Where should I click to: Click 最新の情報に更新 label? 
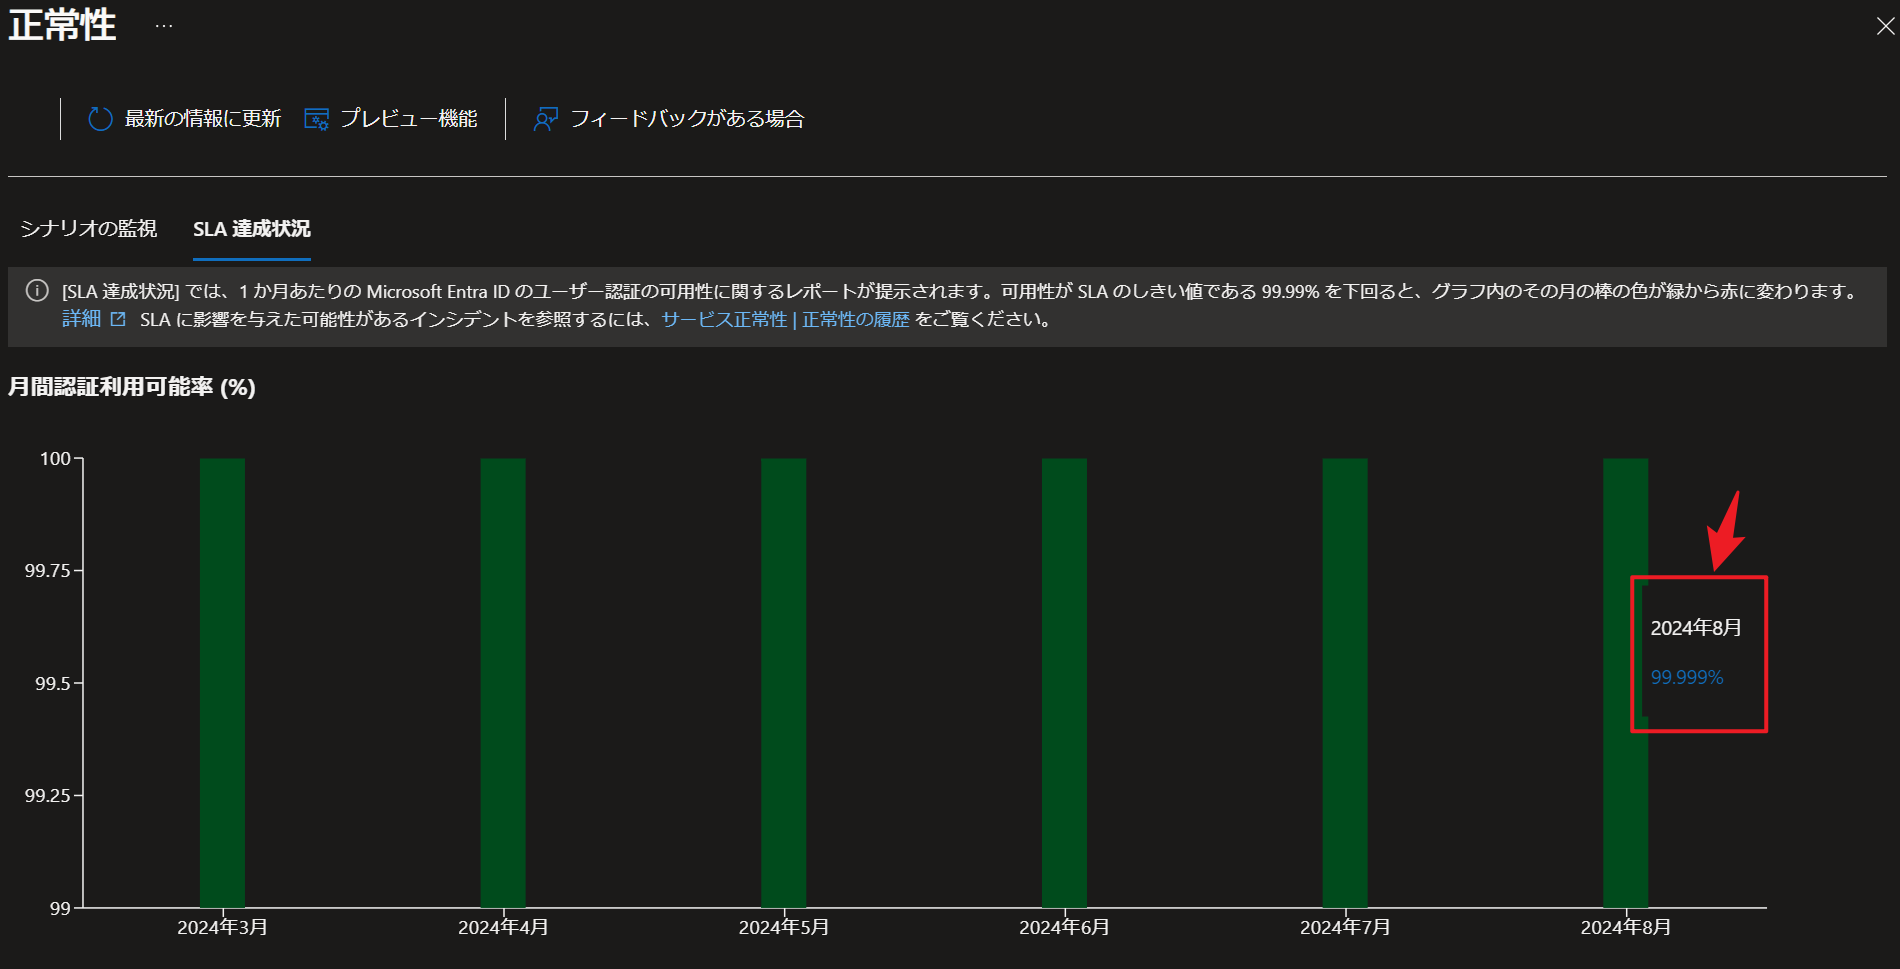click(x=203, y=119)
